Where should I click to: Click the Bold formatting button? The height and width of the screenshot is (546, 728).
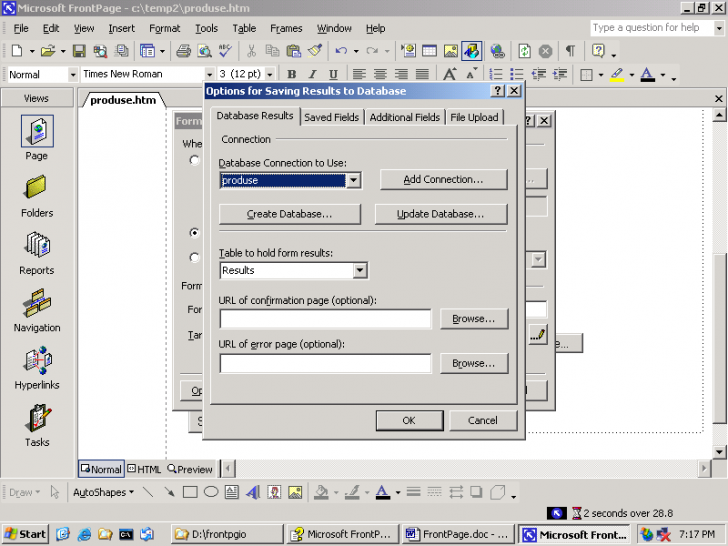291,75
